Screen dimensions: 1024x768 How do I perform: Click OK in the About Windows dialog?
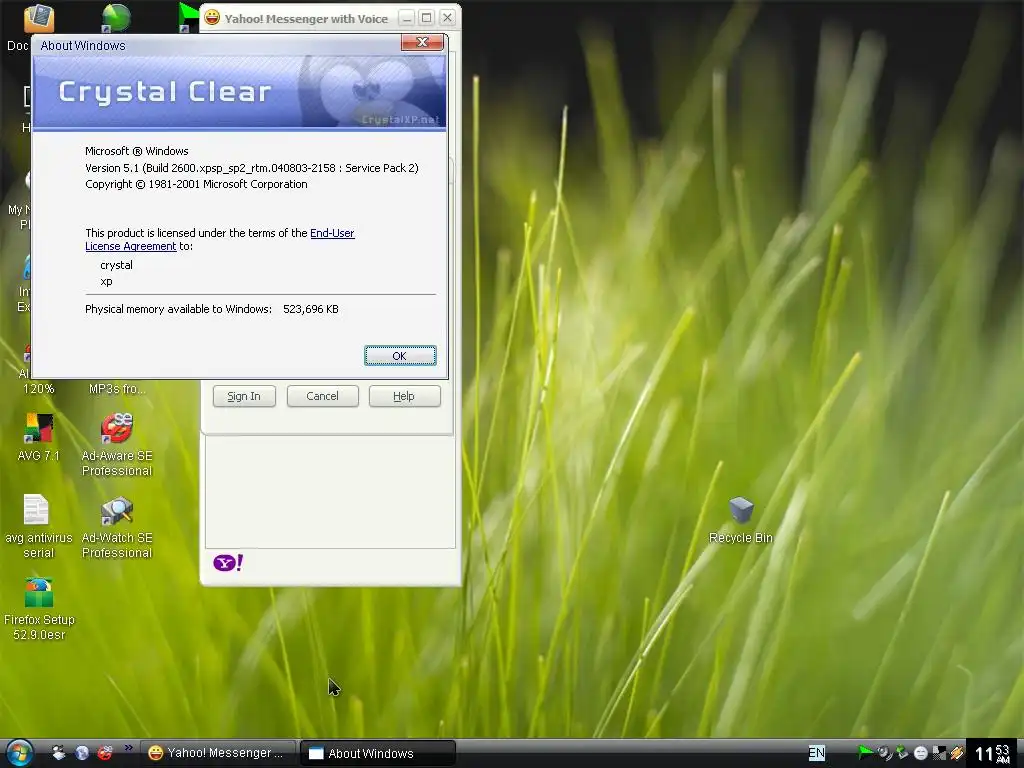(x=400, y=356)
